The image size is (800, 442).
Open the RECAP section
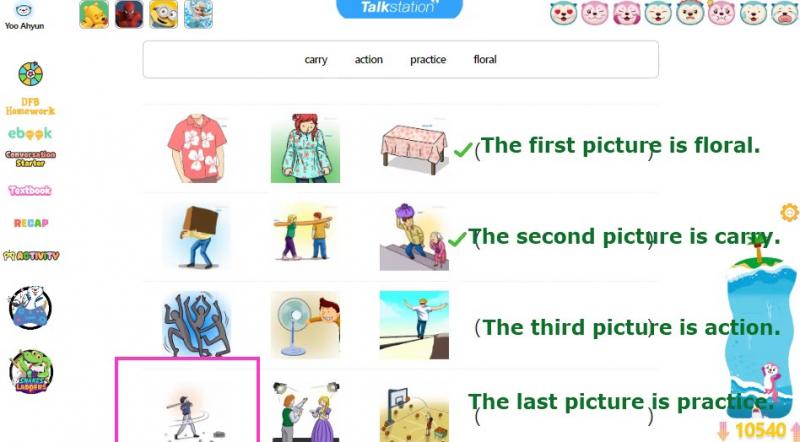click(31, 223)
